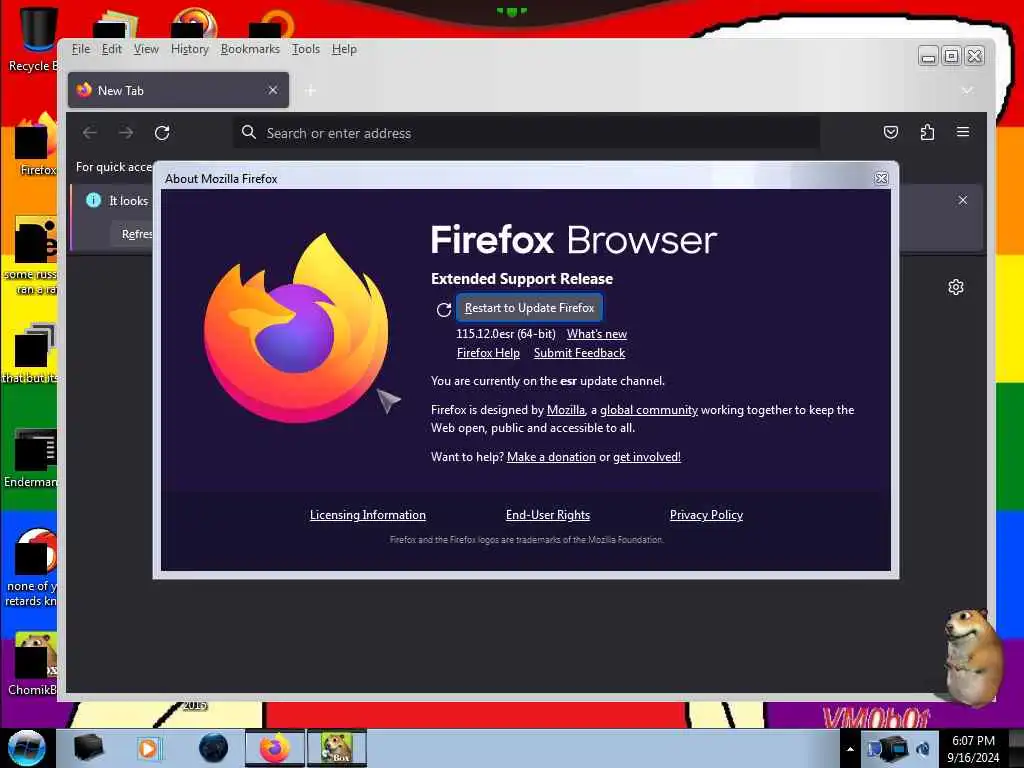Open the Windows Start button

[x=26, y=748]
